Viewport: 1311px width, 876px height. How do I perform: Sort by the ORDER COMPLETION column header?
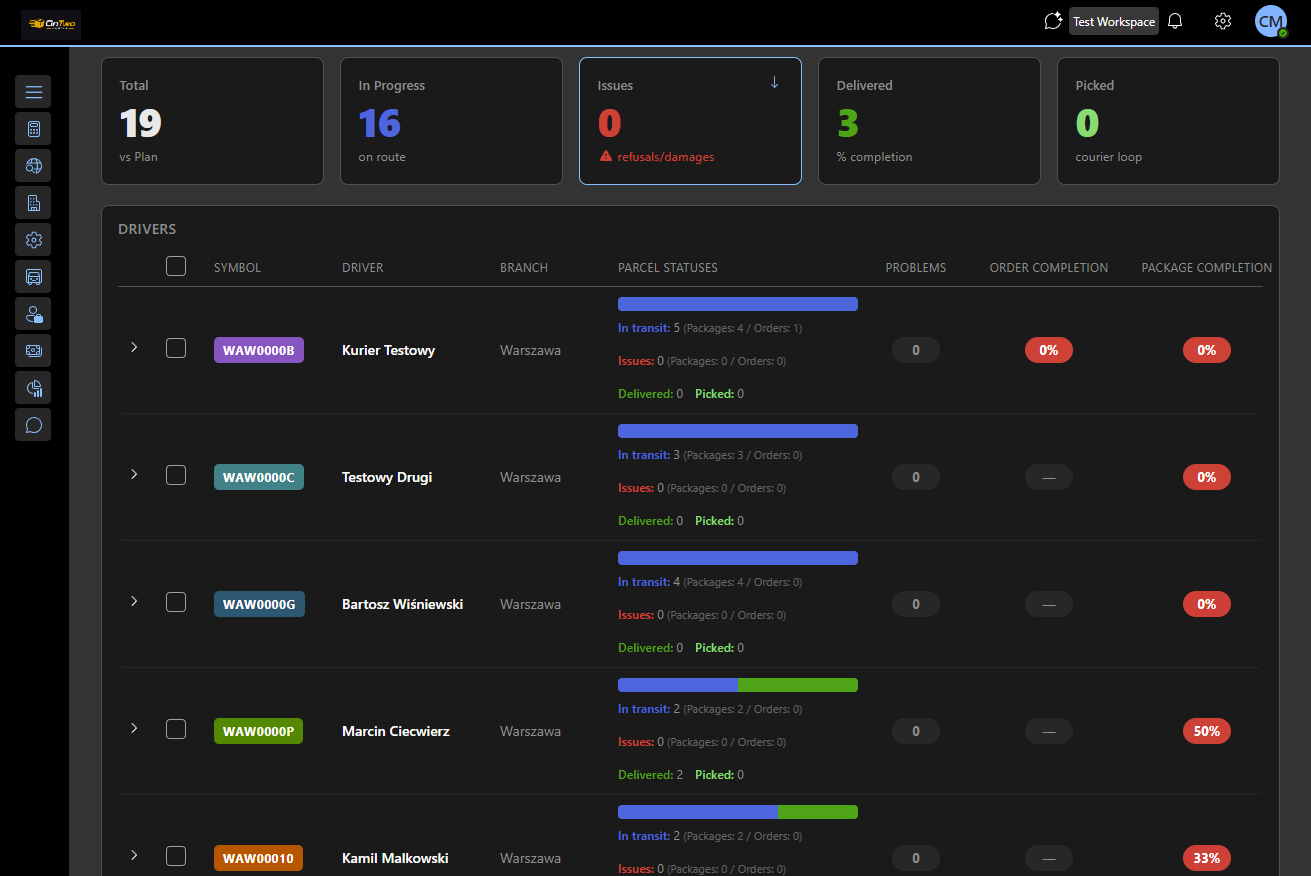[1049, 268]
